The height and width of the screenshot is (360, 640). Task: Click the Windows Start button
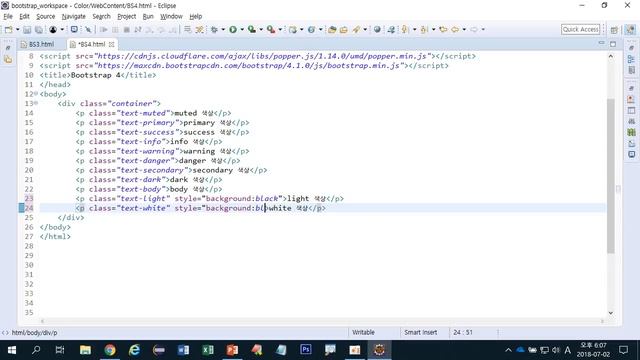click(x=12, y=350)
